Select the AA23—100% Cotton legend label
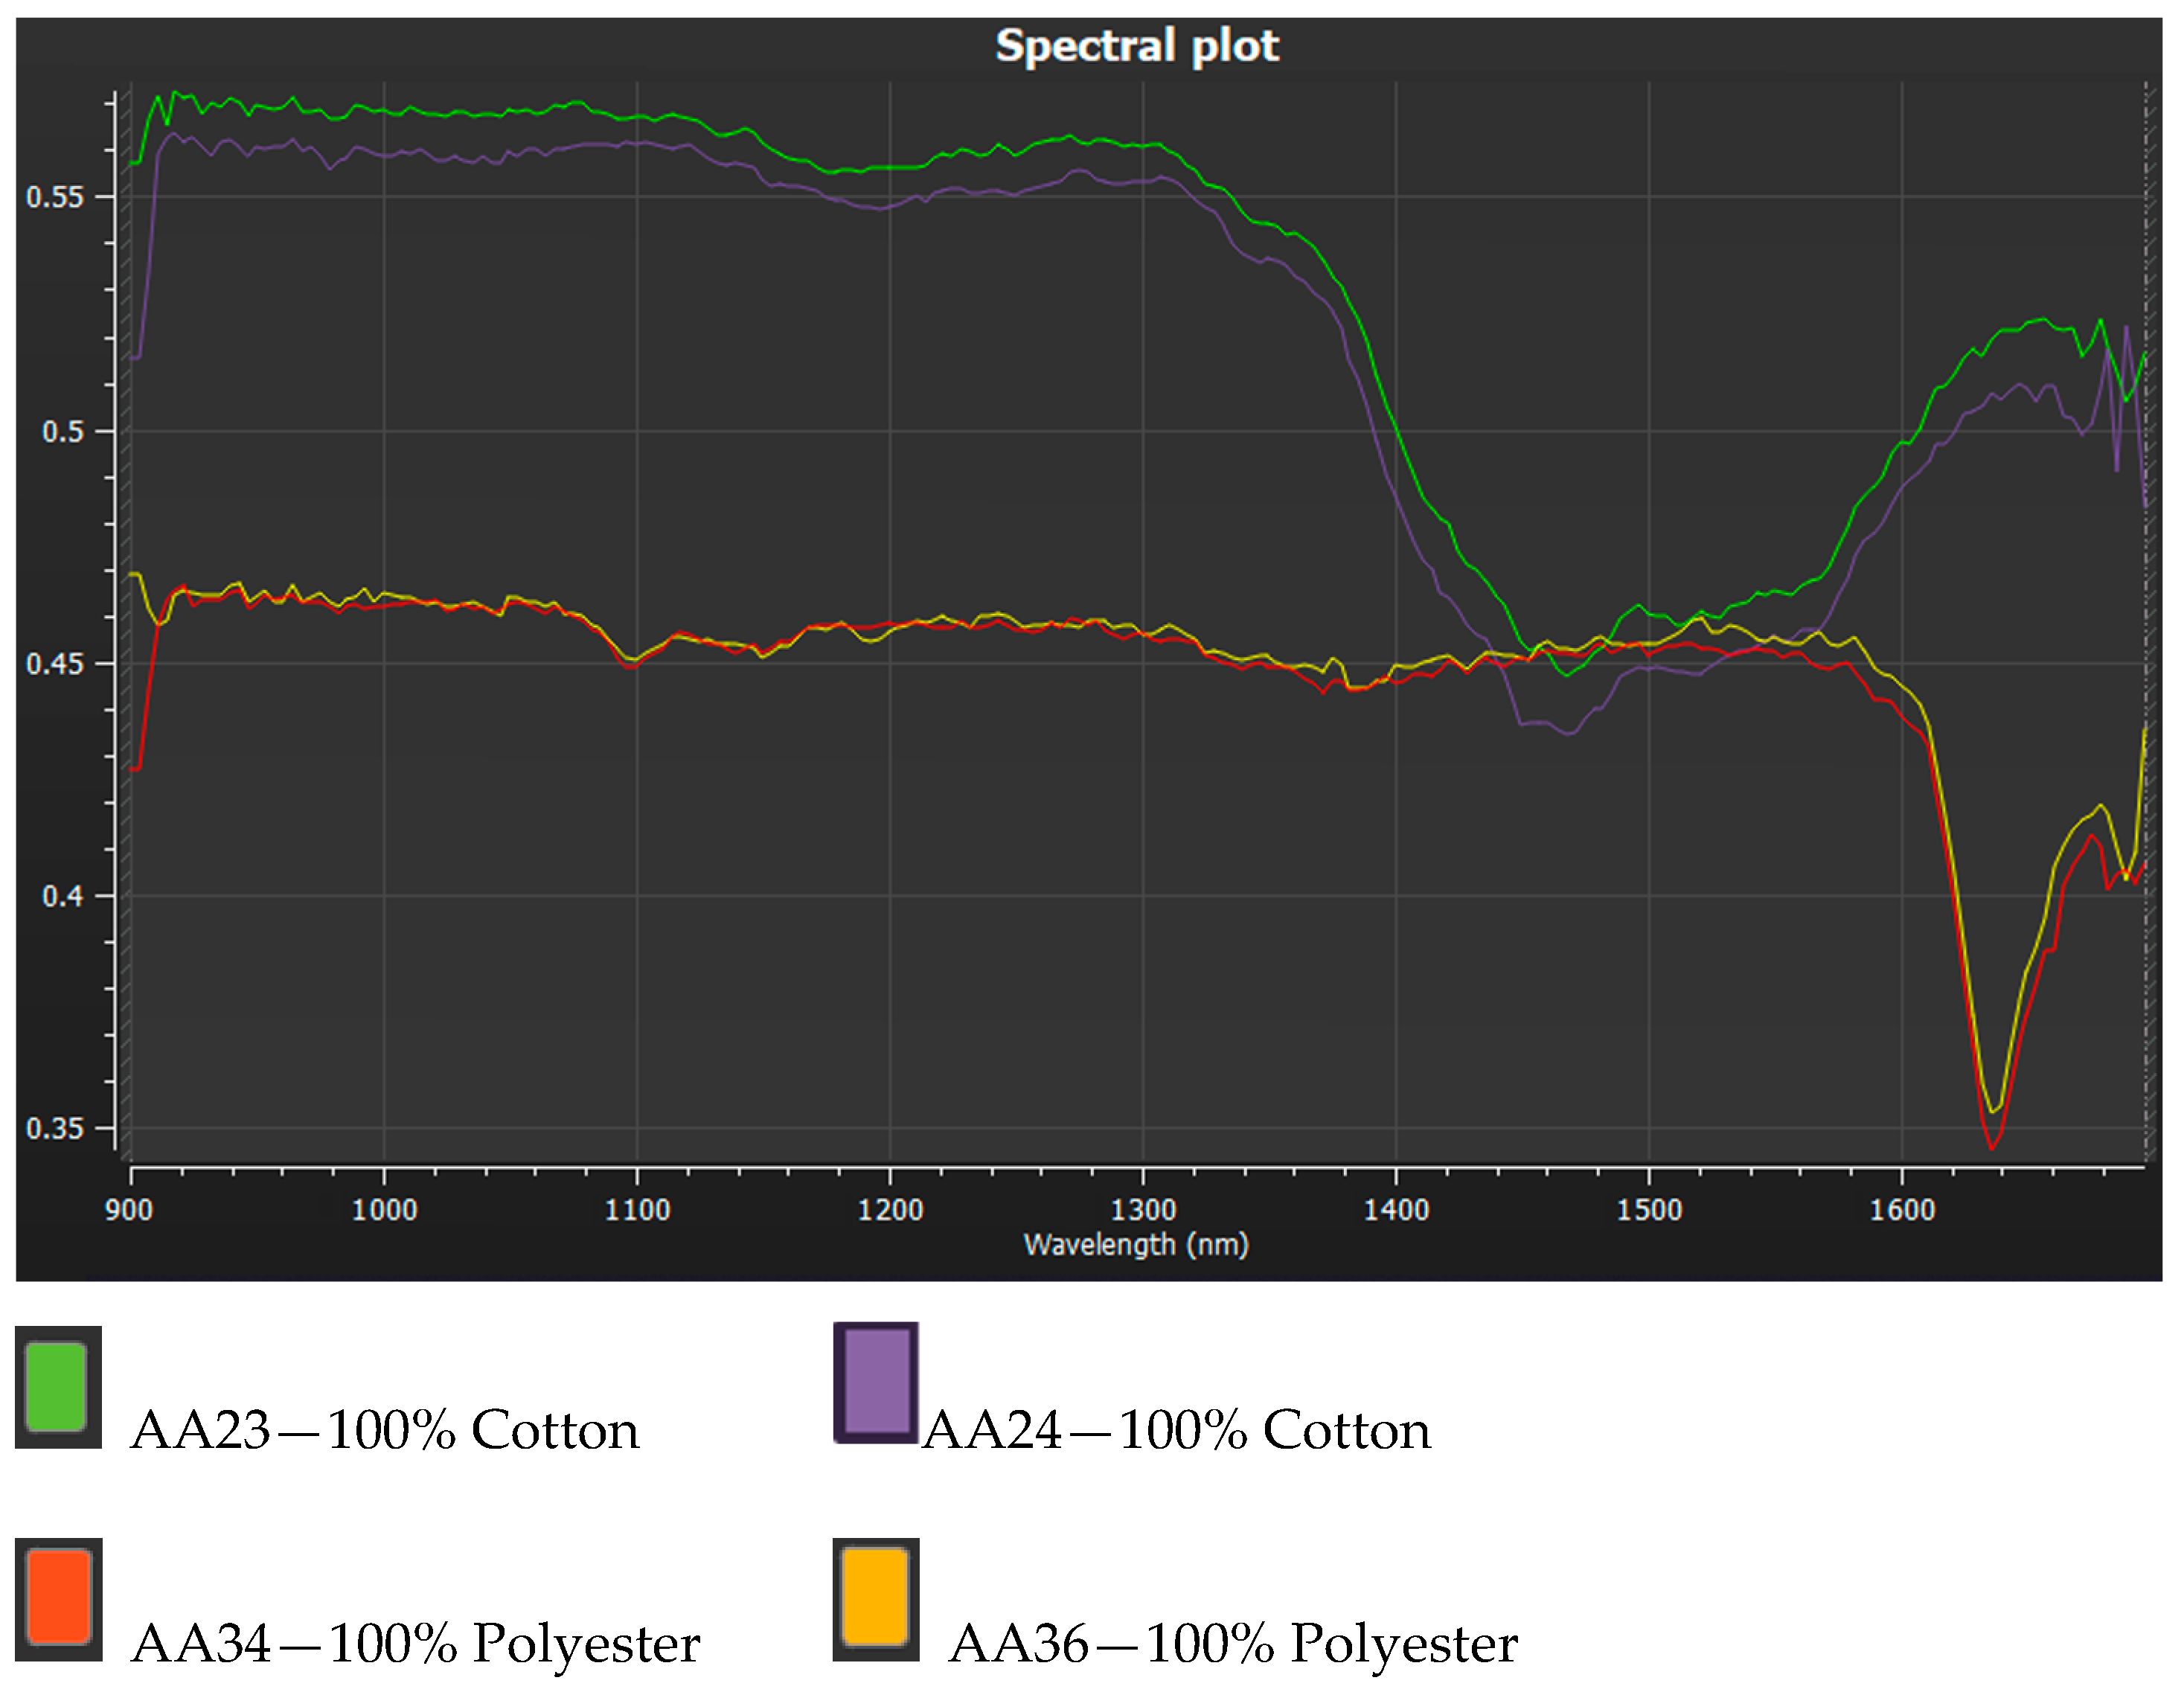Viewport: 2184px width, 1692px height. tap(385, 1430)
